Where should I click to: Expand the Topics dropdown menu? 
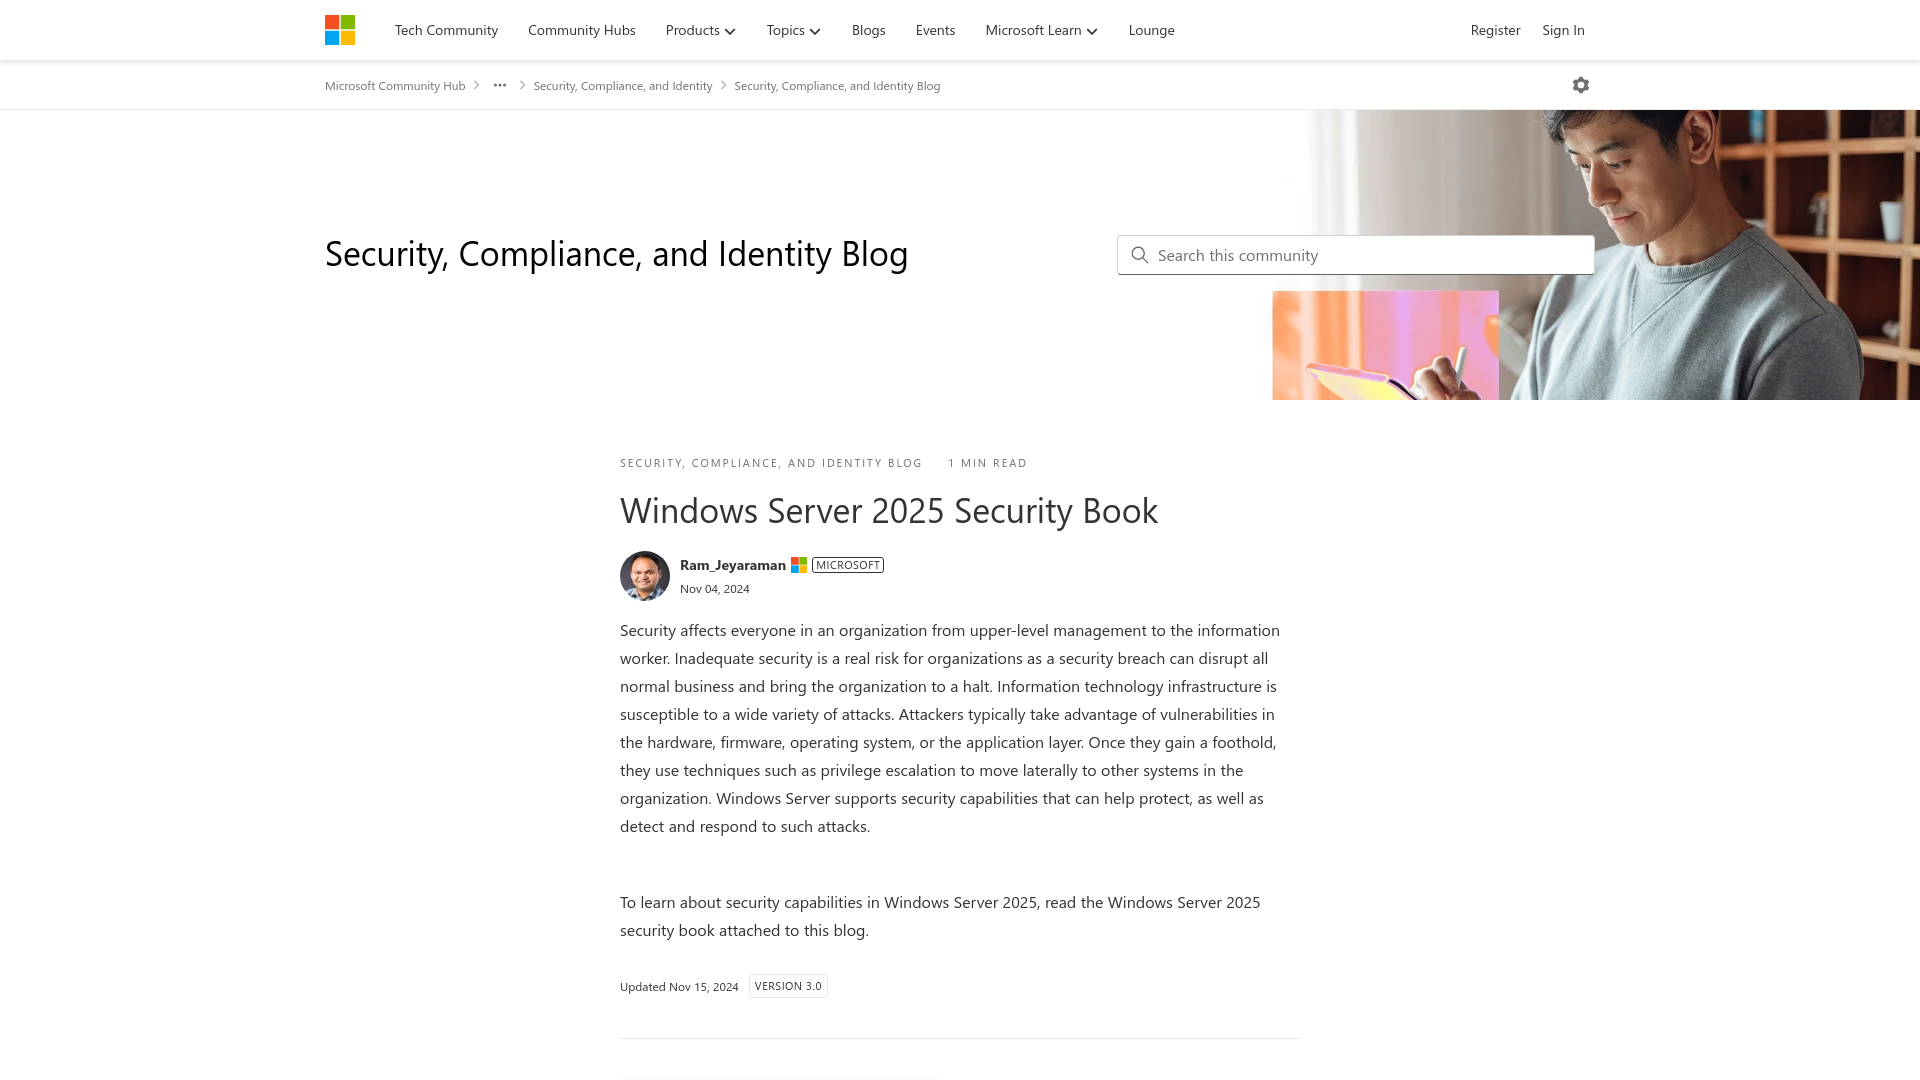coord(794,29)
